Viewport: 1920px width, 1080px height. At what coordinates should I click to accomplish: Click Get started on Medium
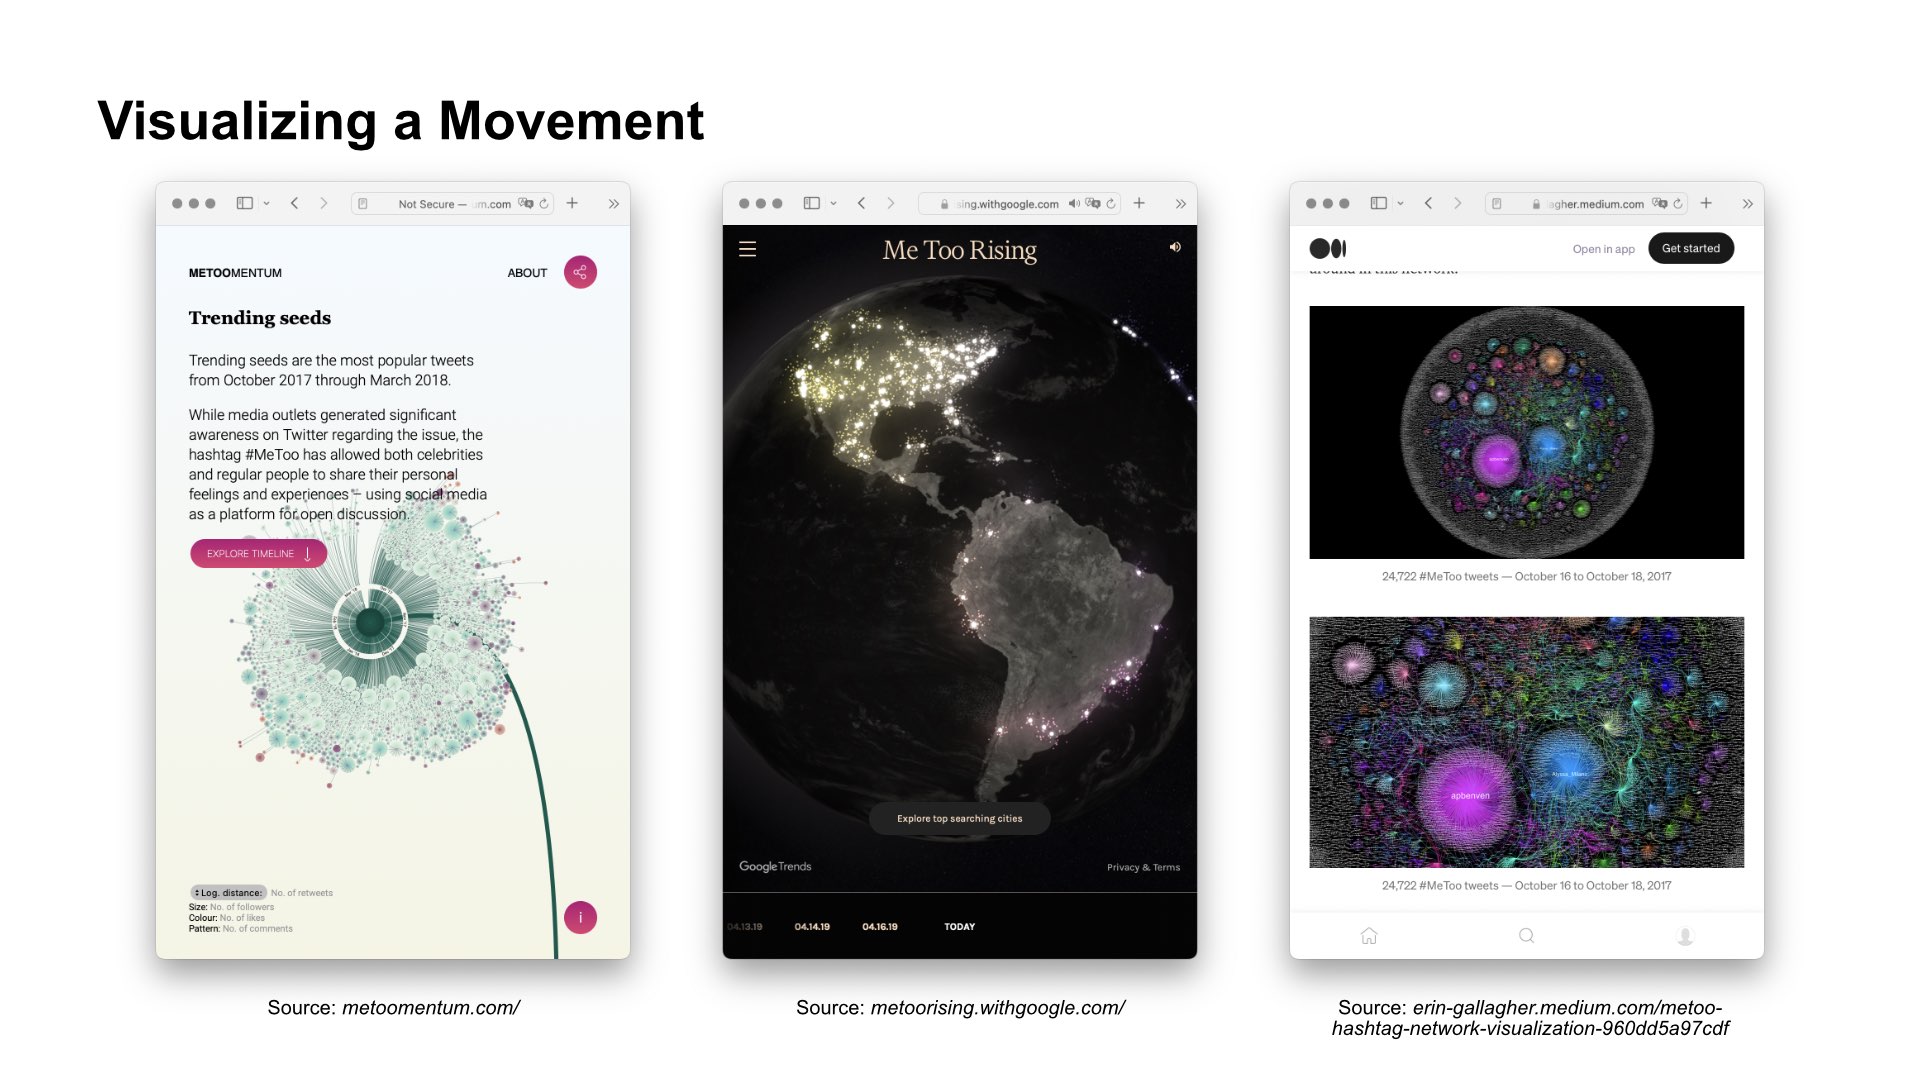[x=1690, y=248]
